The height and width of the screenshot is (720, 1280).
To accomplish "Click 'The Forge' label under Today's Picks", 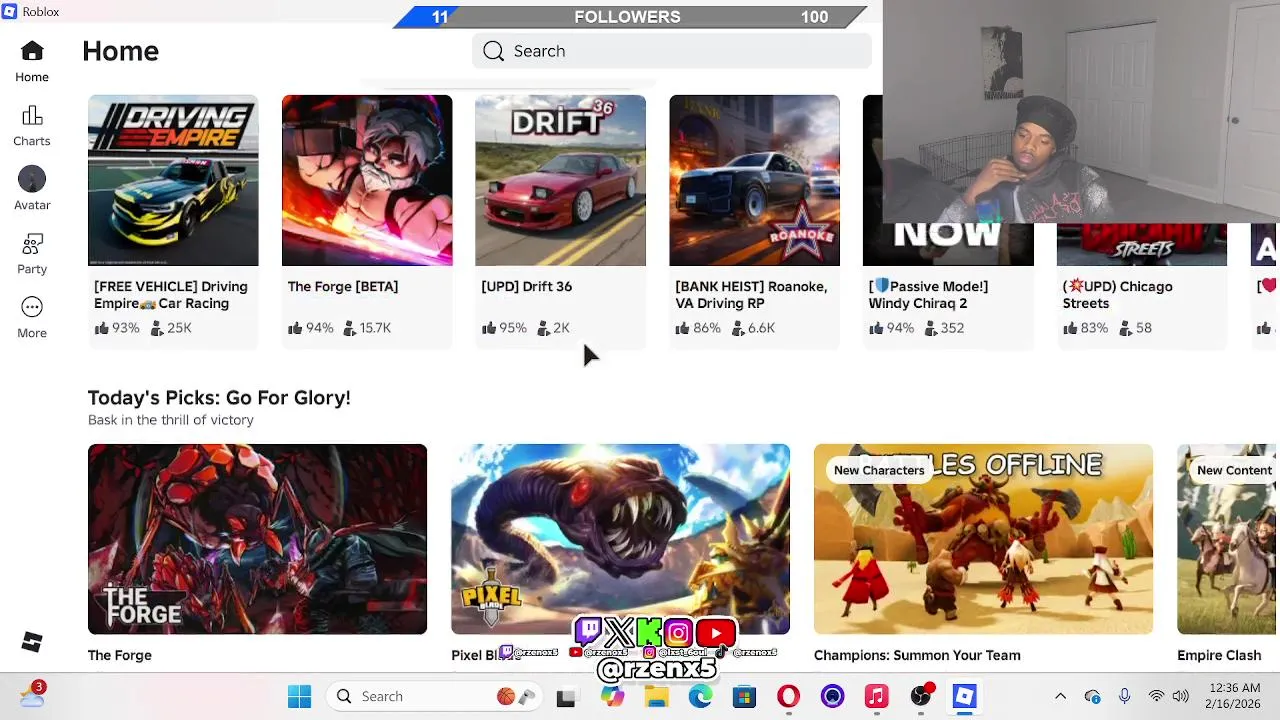I will [120, 655].
